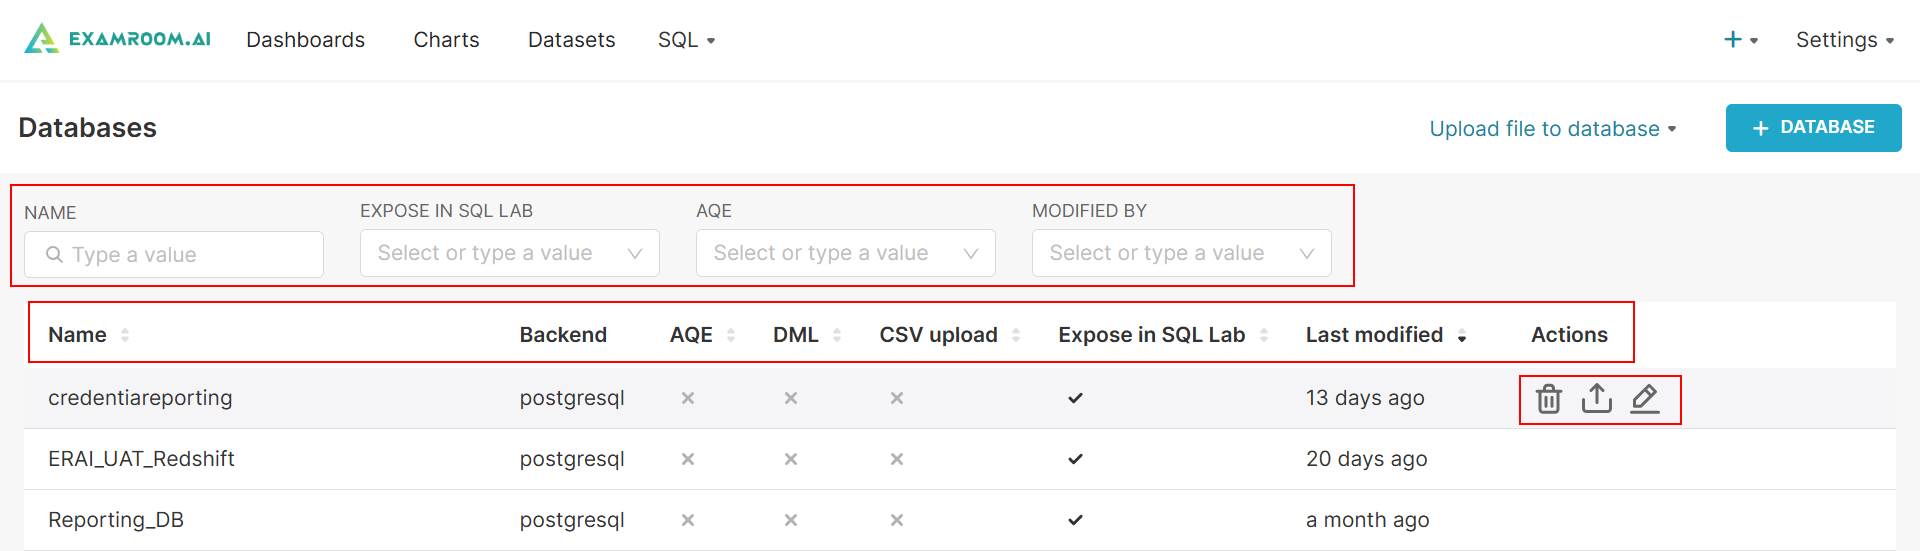1920x551 pixels.
Task: Export the credentiareporting database
Action: click(1596, 399)
